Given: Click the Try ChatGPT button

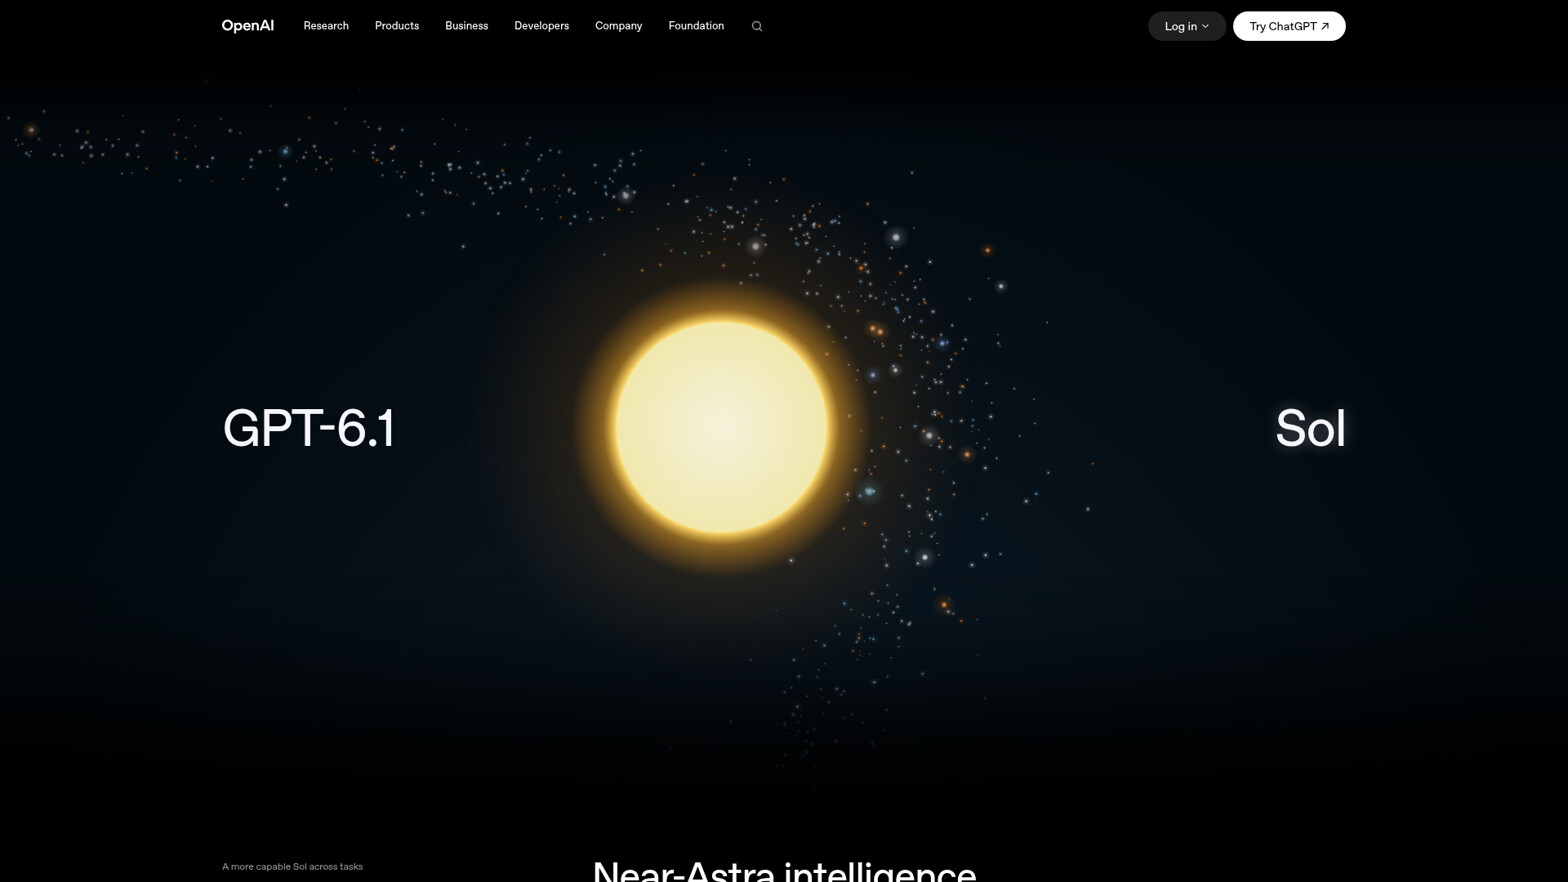Looking at the screenshot, I should [1289, 26].
